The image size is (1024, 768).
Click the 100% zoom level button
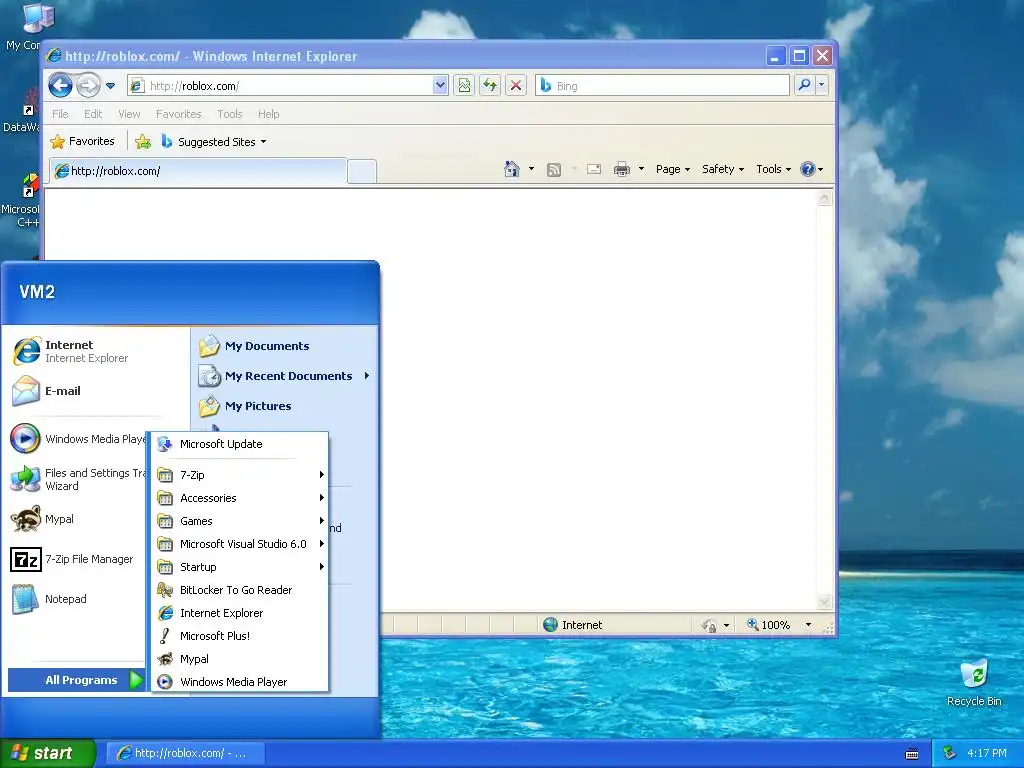(769, 625)
